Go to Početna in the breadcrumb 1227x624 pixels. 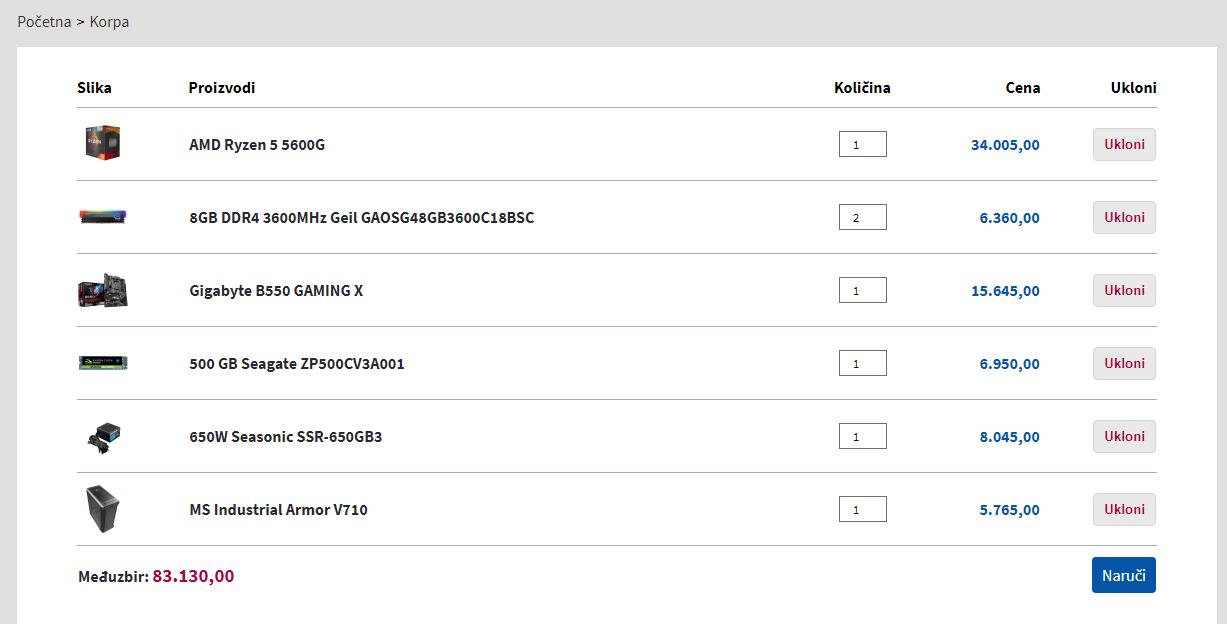pyautogui.click(x=44, y=22)
